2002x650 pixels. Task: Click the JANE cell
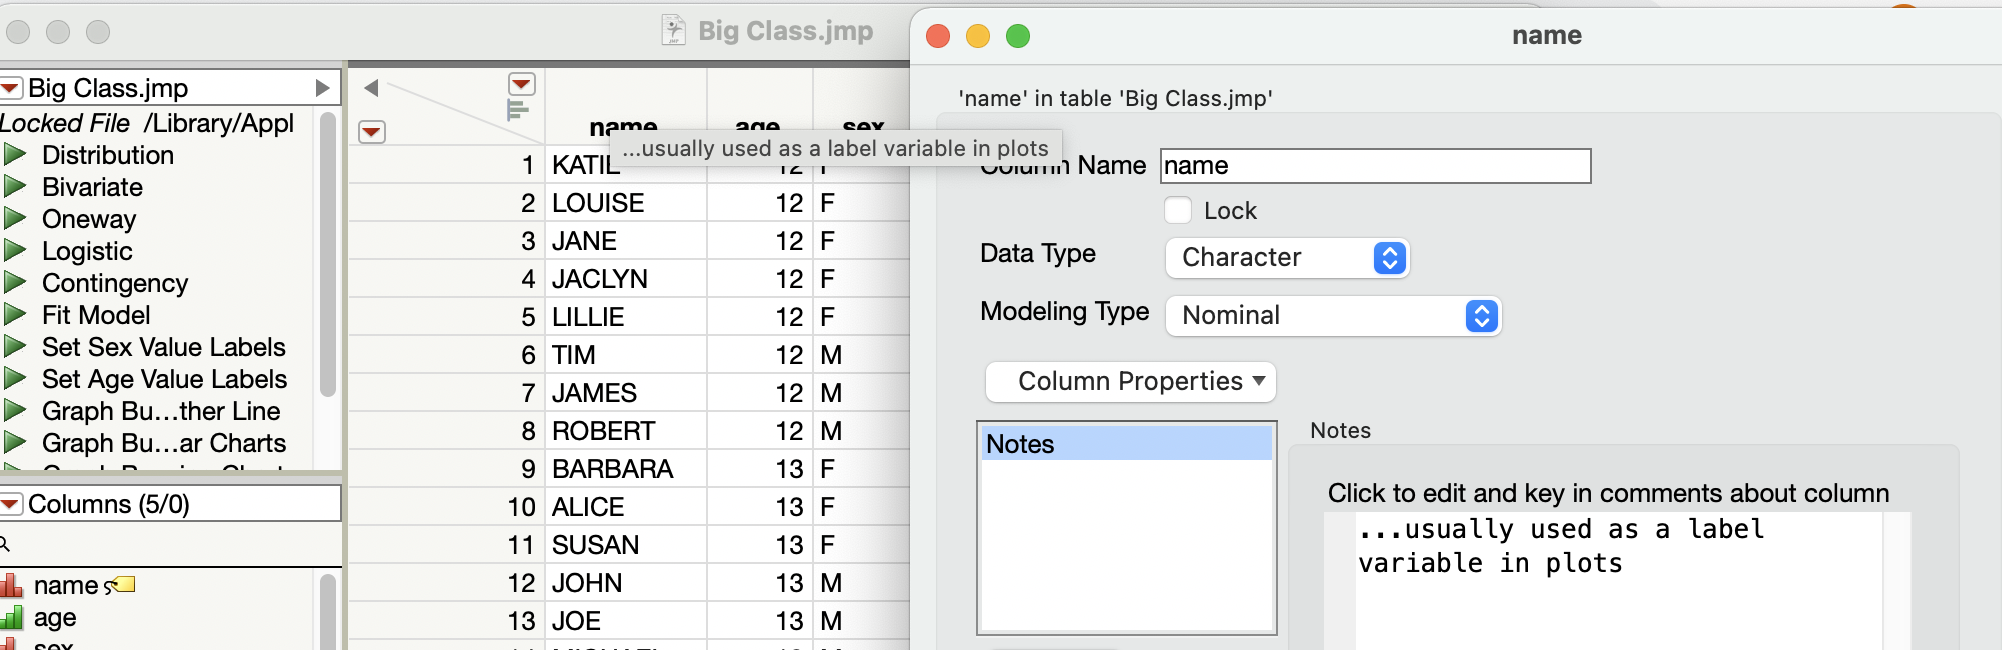click(626, 241)
